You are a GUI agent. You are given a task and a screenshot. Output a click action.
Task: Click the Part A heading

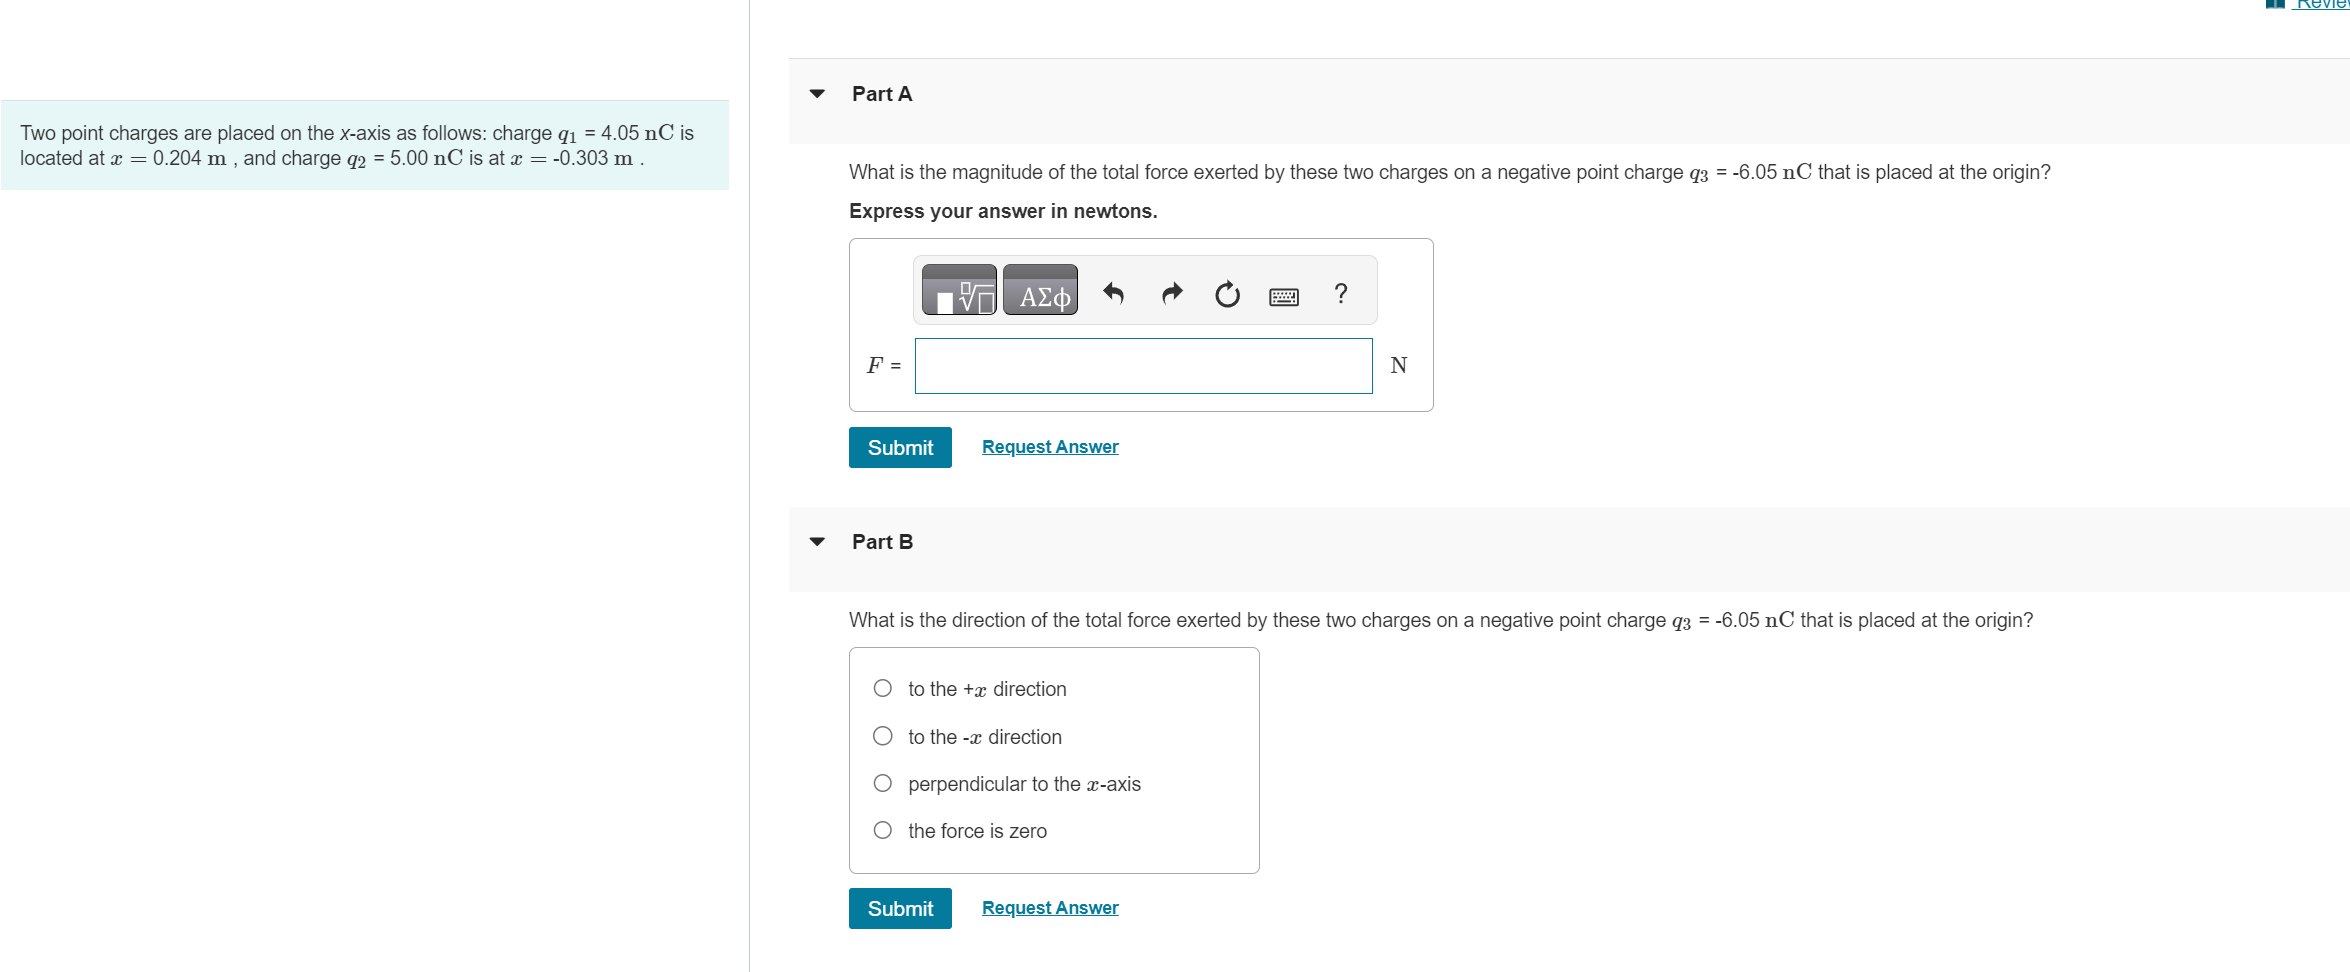click(x=881, y=93)
